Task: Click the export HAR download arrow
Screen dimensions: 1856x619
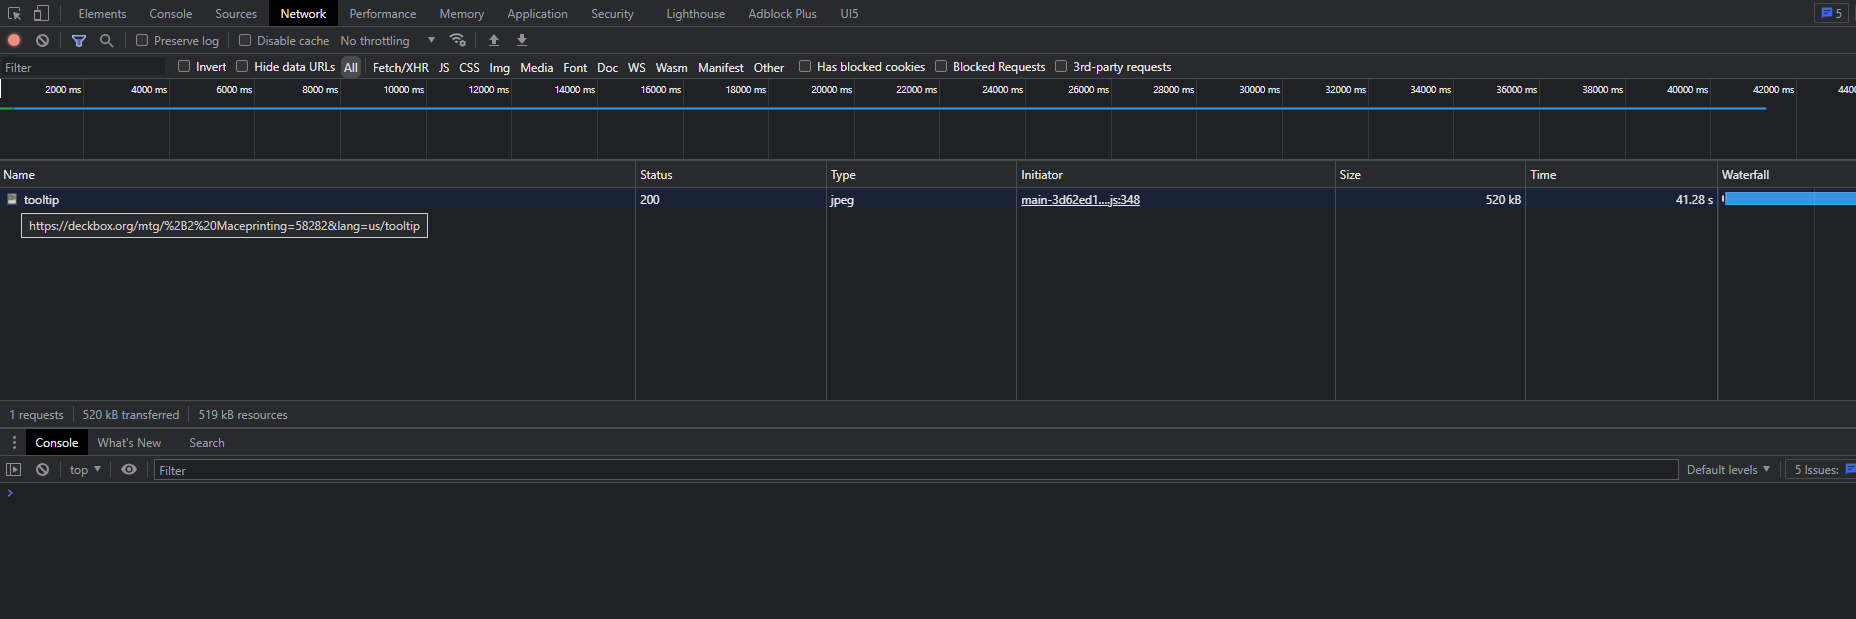Action: (521, 40)
